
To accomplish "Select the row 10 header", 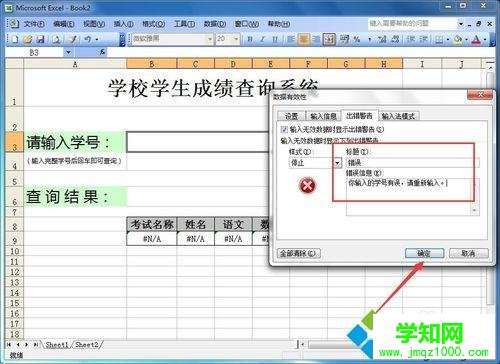I will 14,251.
